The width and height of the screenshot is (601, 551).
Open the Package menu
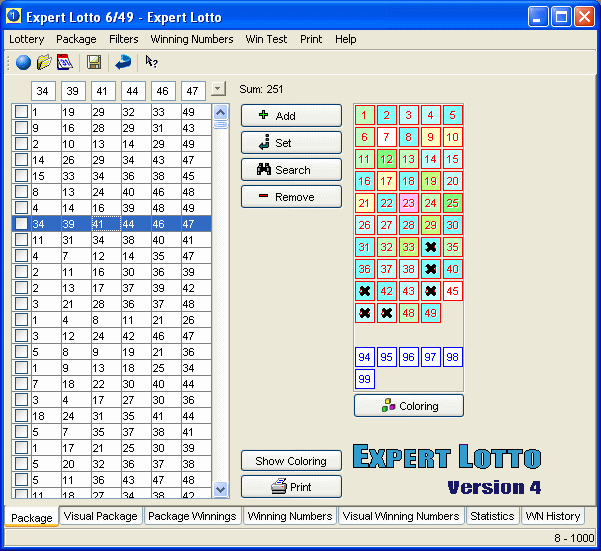click(x=76, y=39)
